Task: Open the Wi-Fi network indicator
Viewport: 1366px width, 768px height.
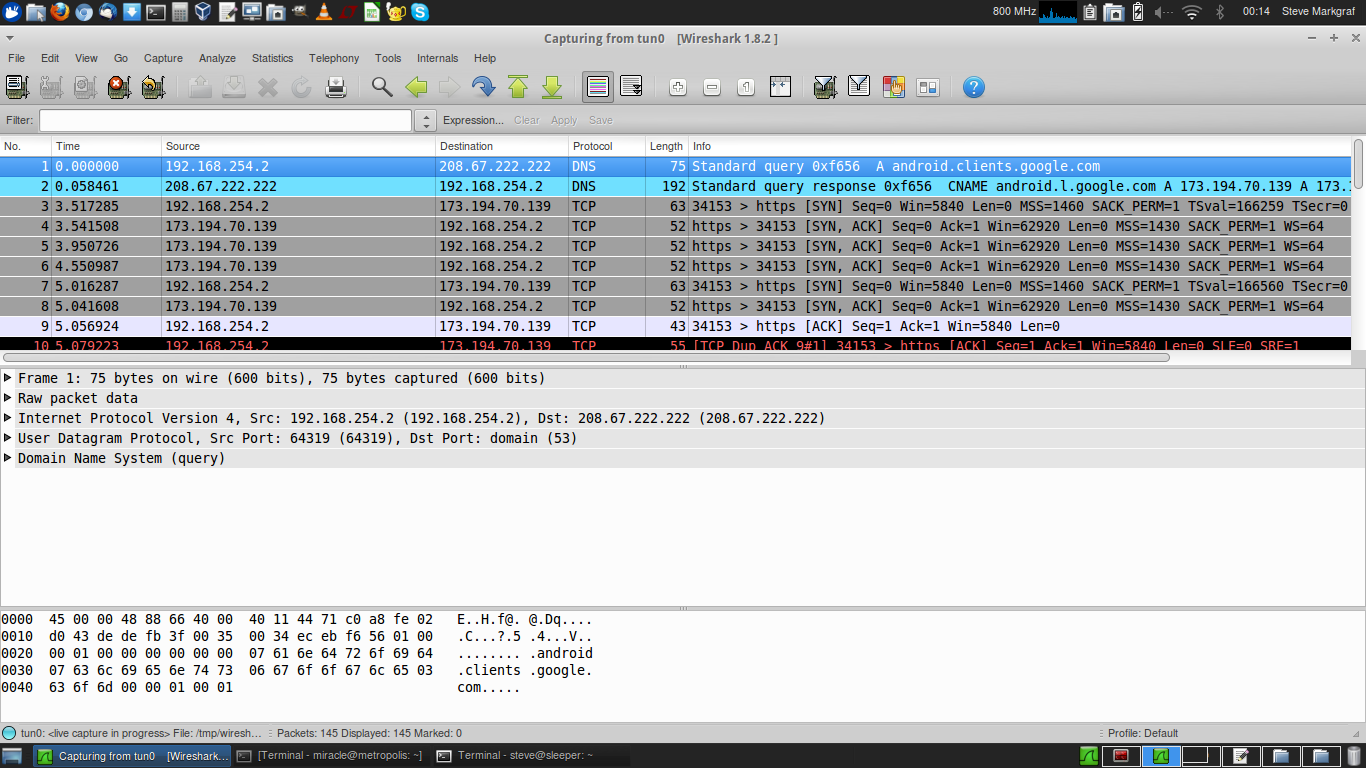Action: coord(1191,12)
